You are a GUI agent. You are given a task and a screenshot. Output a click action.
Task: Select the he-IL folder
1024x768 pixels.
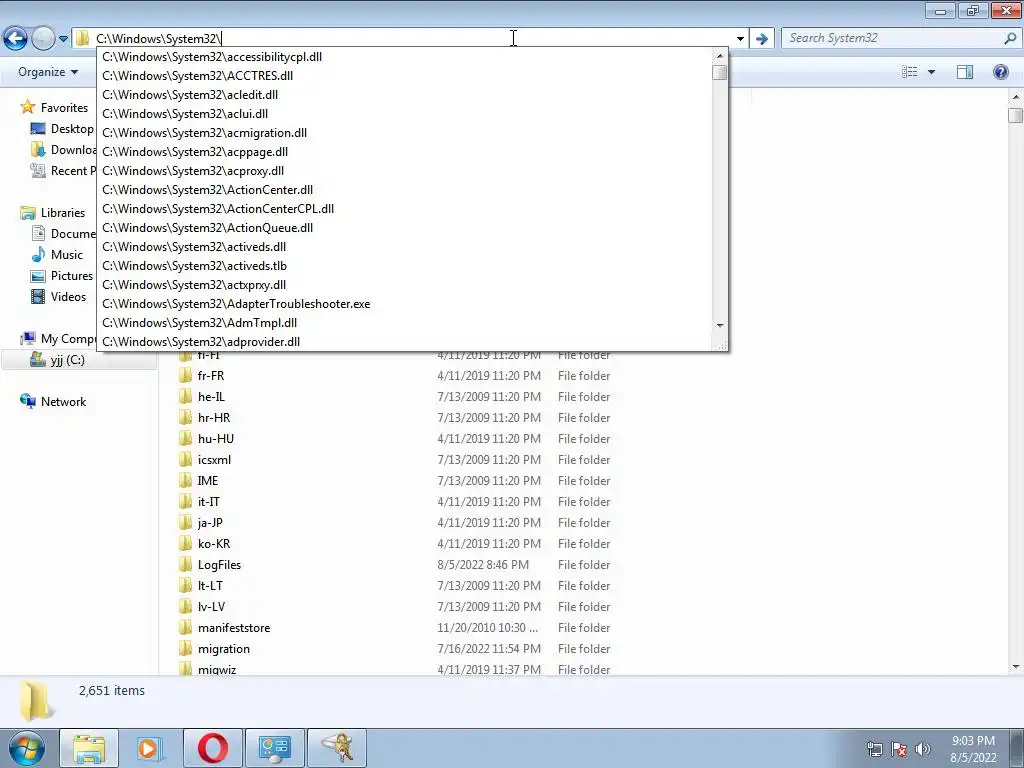tap(210, 396)
